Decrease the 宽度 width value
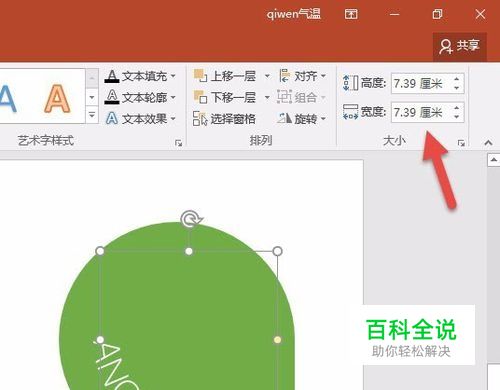Viewport: 500px width, 390px height. 457,117
